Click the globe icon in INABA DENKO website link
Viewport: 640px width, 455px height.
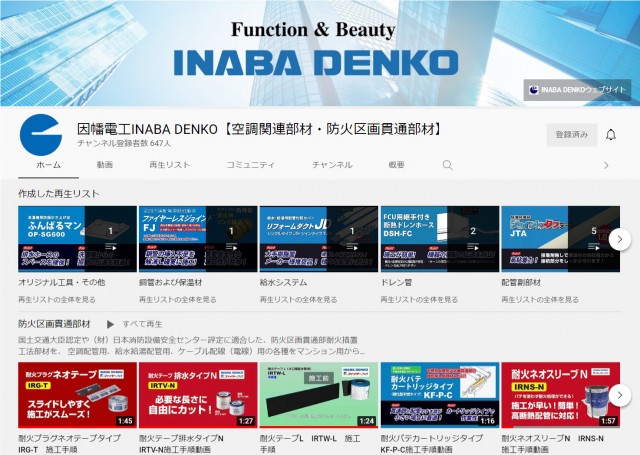pyautogui.click(x=533, y=90)
